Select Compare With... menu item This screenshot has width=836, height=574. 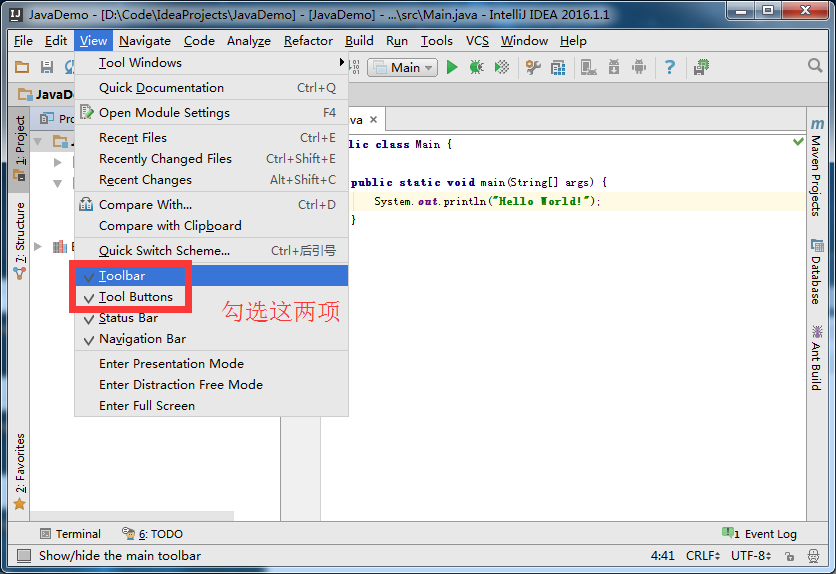pos(211,205)
